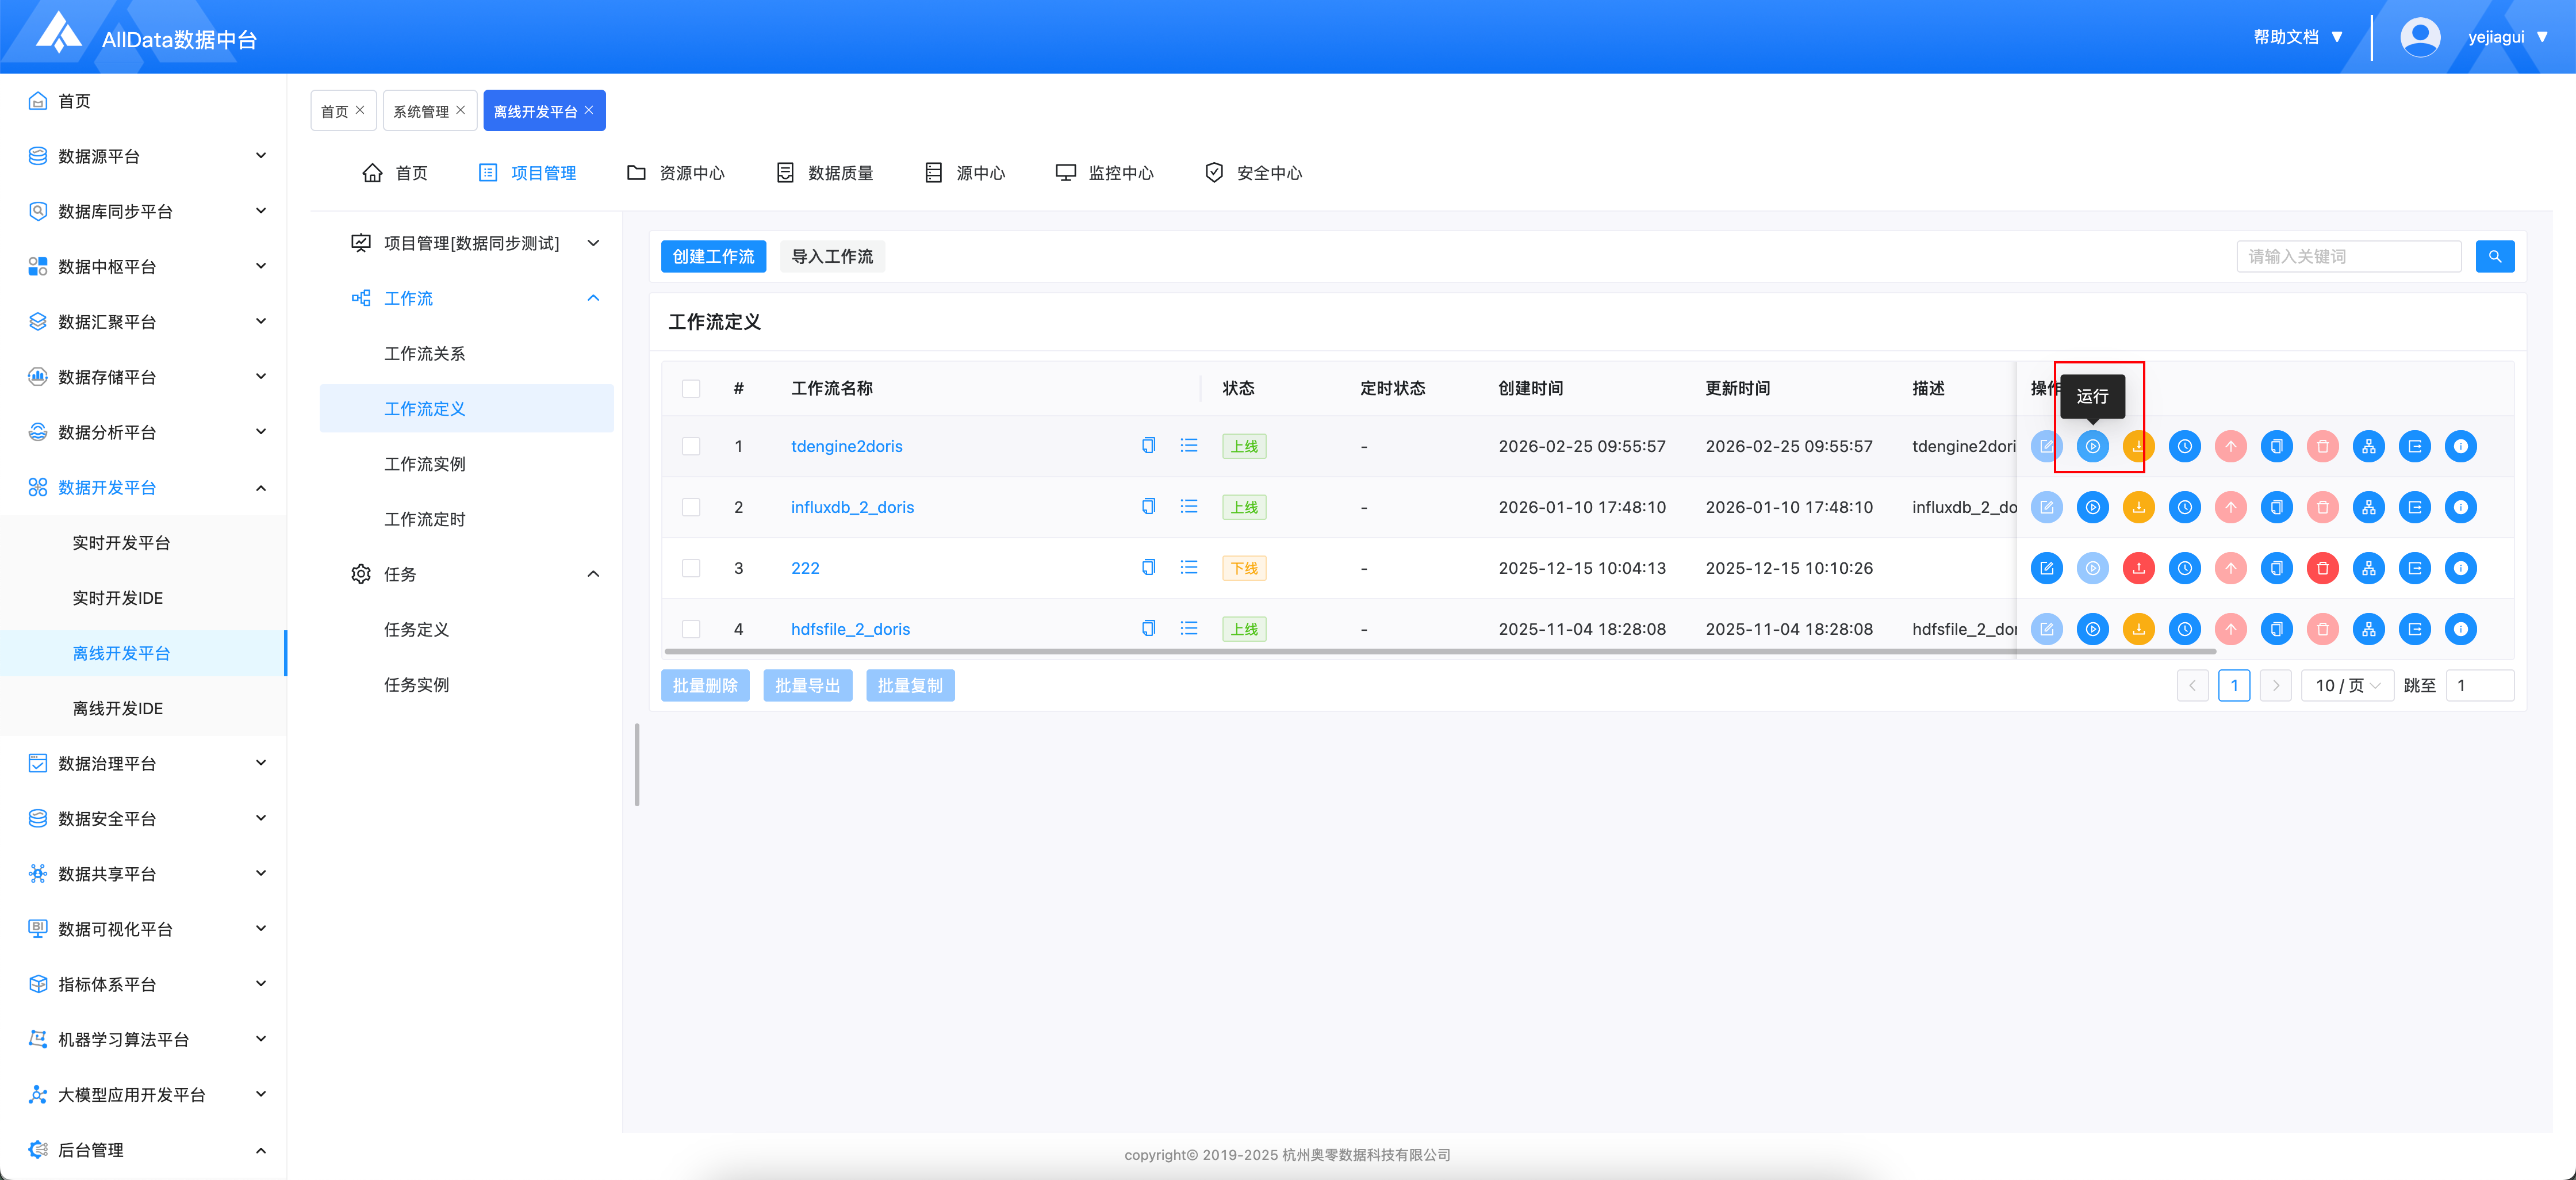2576x1180 pixels.
Task: Click info icon in influxdb_2_doris row
Action: coord(2460,507)
